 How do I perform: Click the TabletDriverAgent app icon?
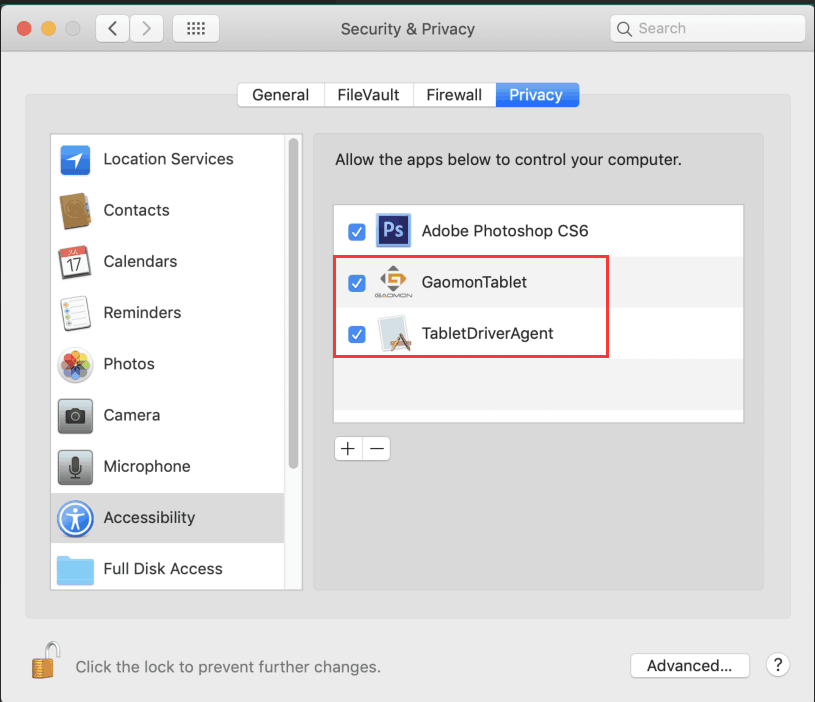click(x=394, y=333)
